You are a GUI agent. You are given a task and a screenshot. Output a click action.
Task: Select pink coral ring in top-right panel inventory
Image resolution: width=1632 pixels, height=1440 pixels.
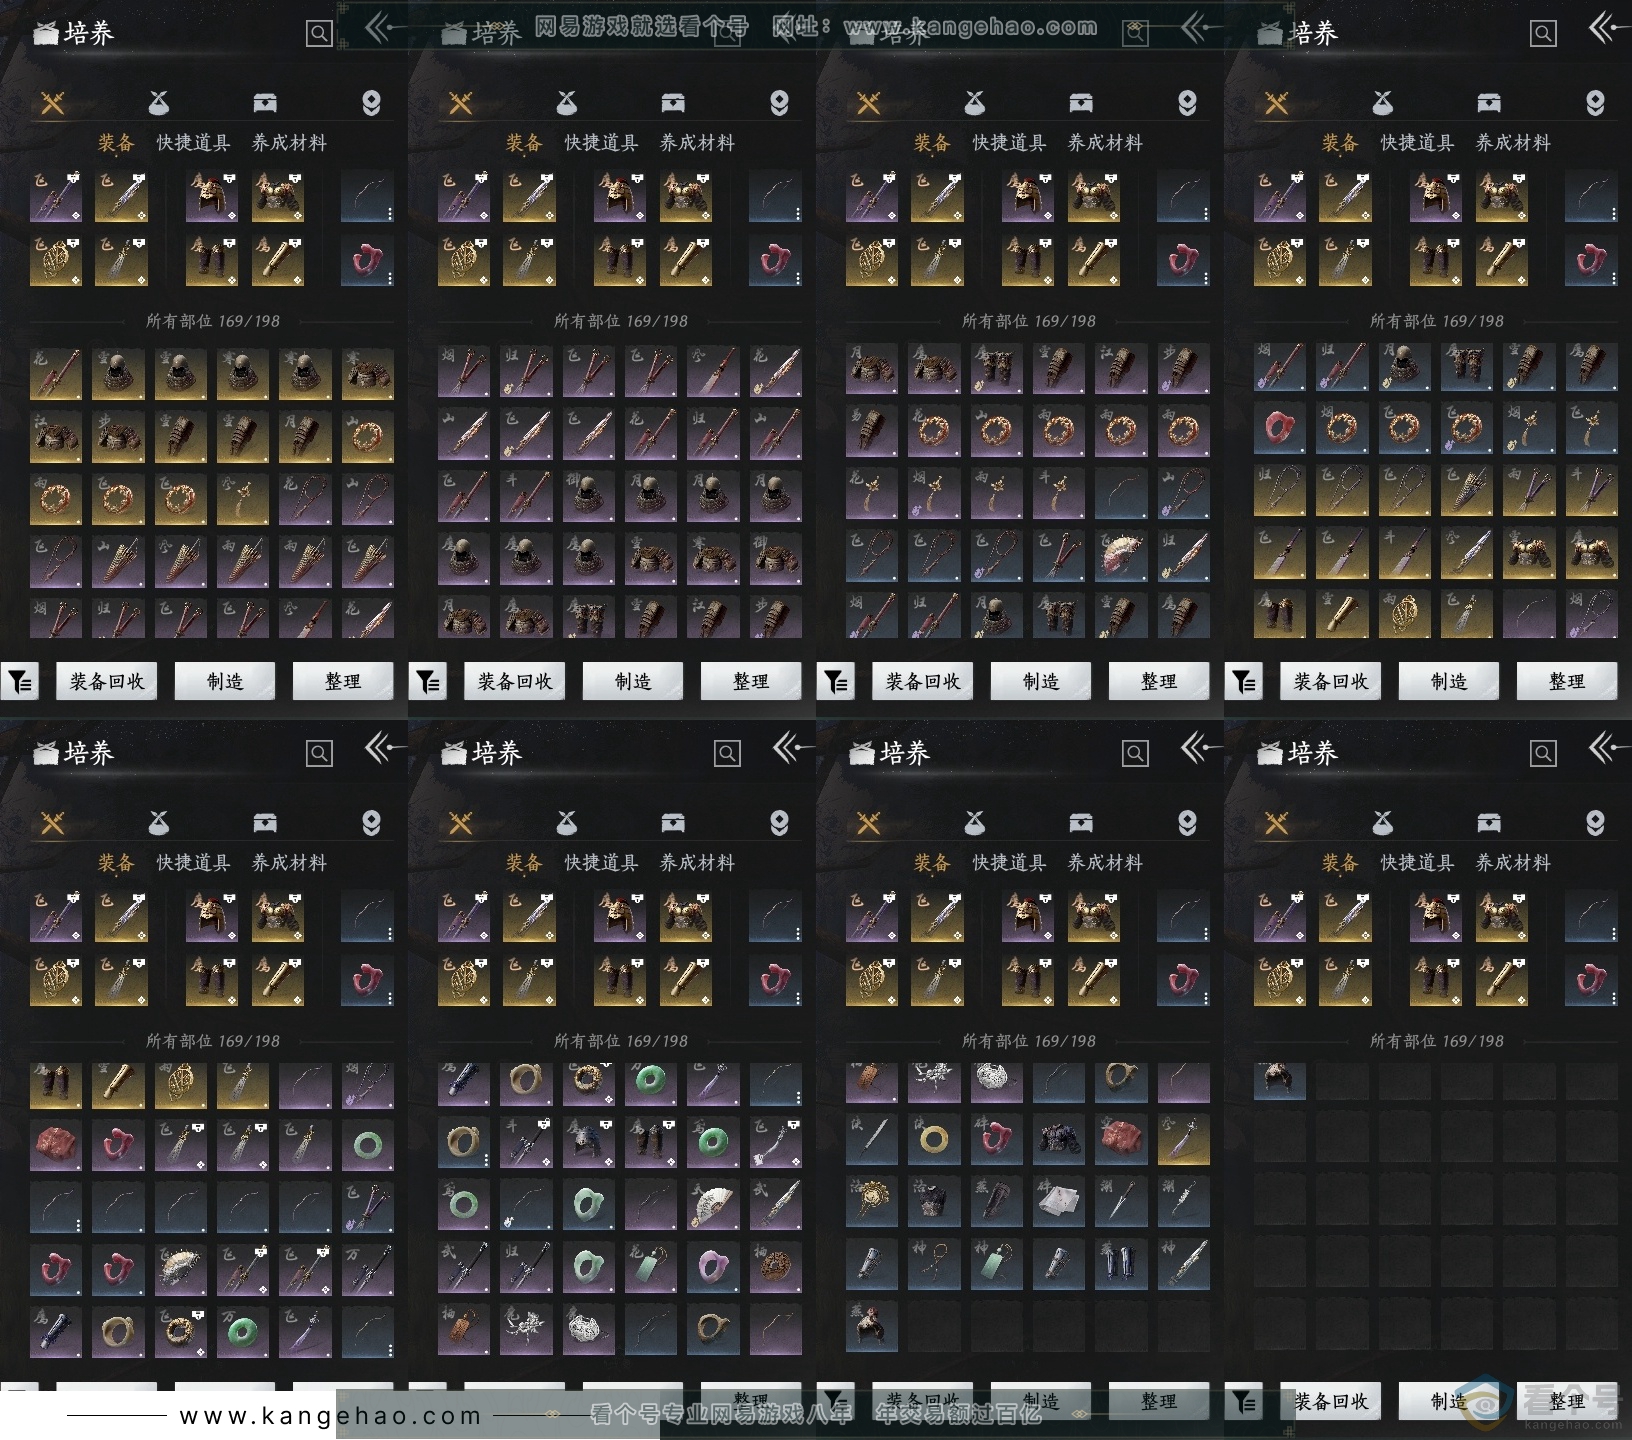coord(1279,429)
